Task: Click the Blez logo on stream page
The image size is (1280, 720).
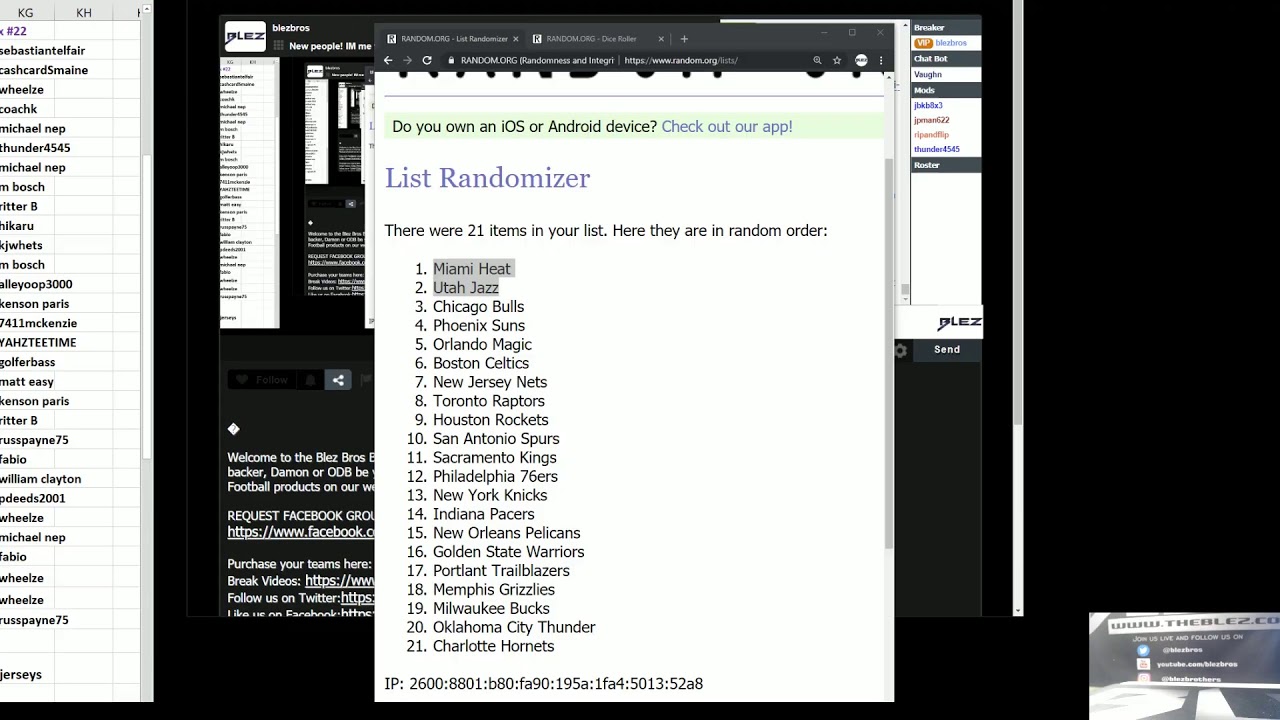Action: (x=245, y=37)
